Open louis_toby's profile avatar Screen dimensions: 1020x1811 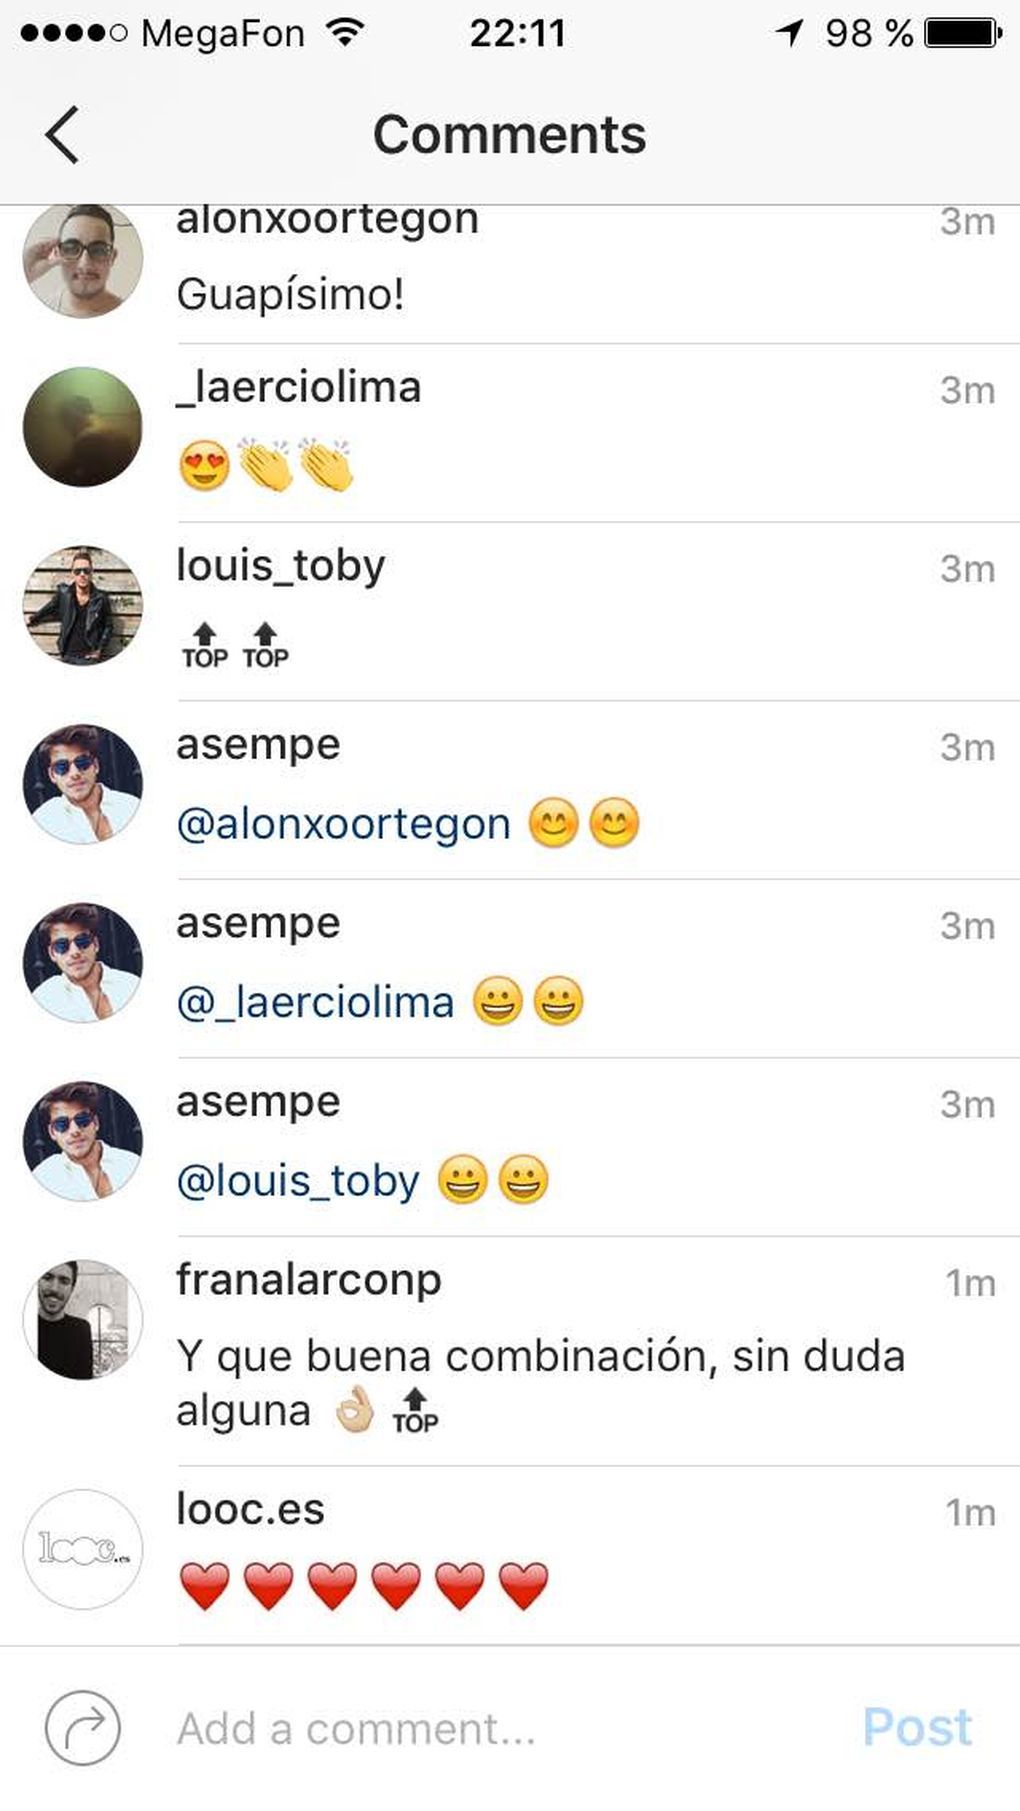83,605
